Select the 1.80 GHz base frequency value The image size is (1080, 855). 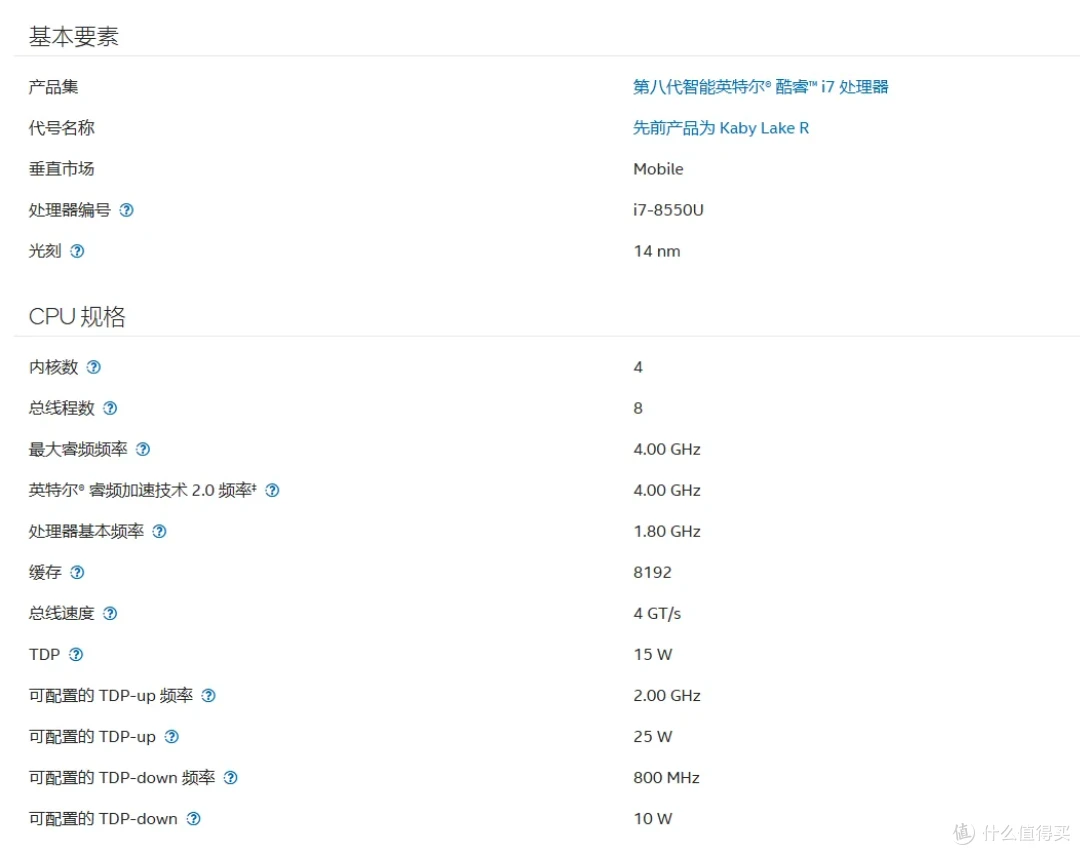667,532
